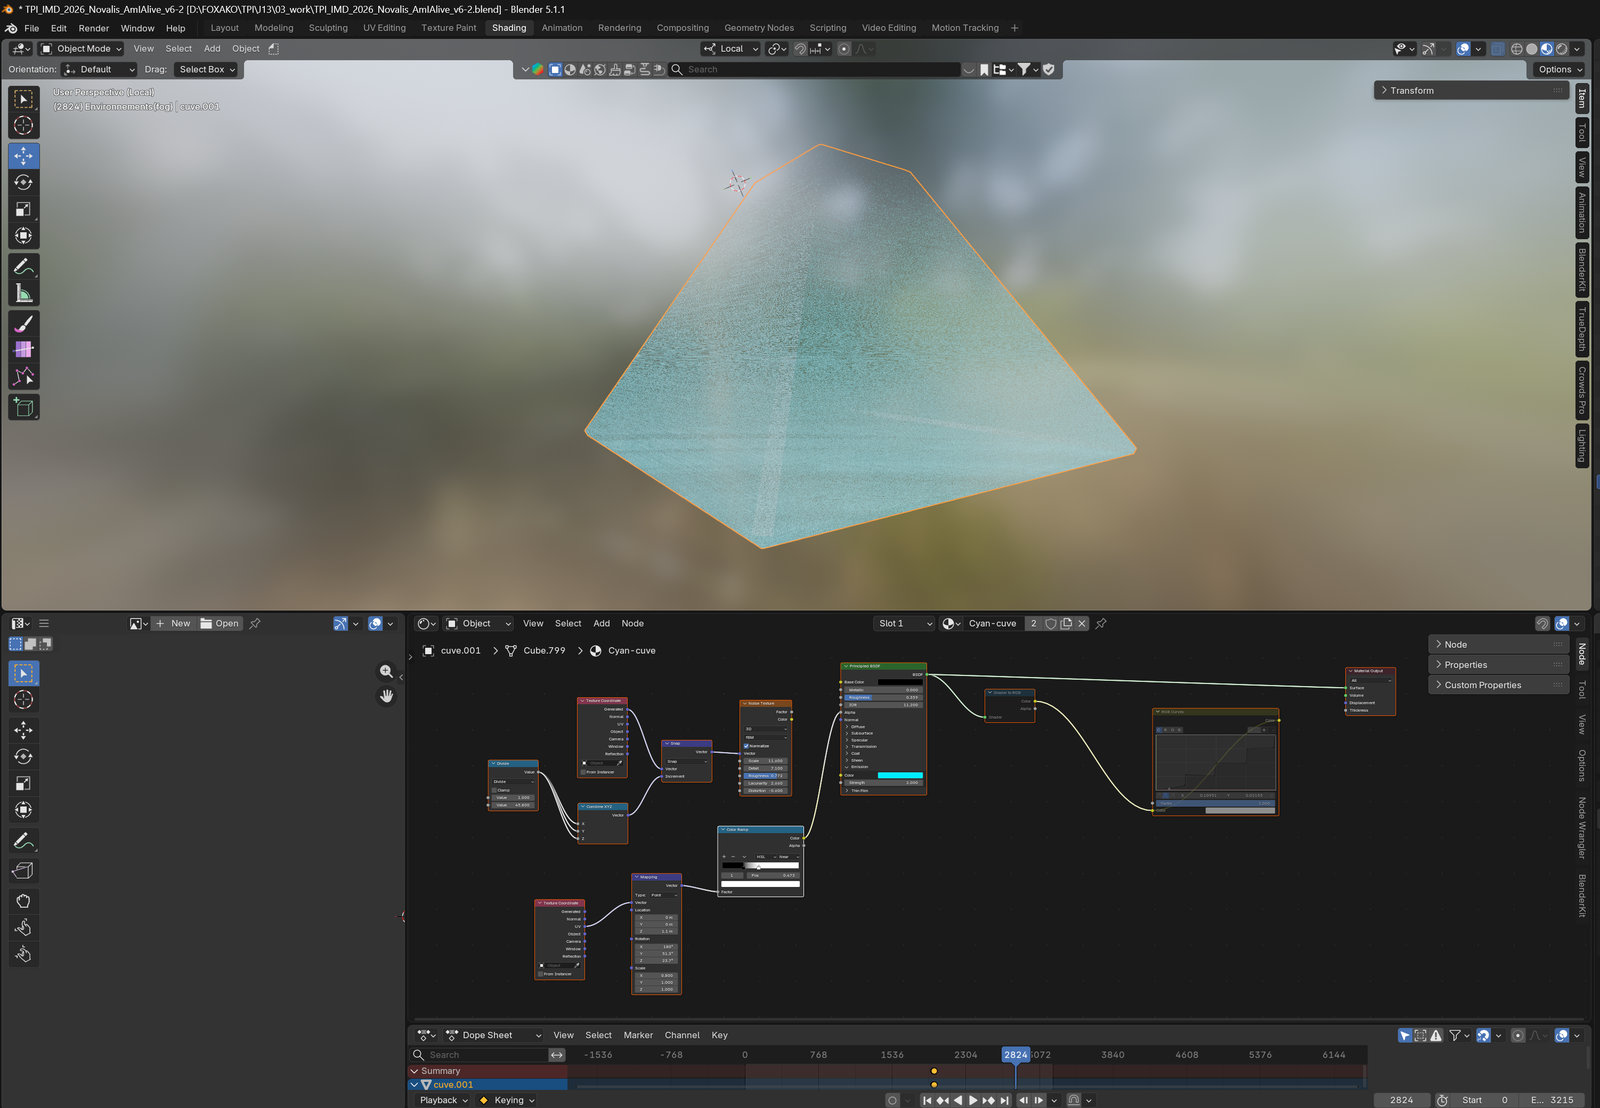Click the New image button
The image size is (1600, 1108).
(x=172, y=623)
